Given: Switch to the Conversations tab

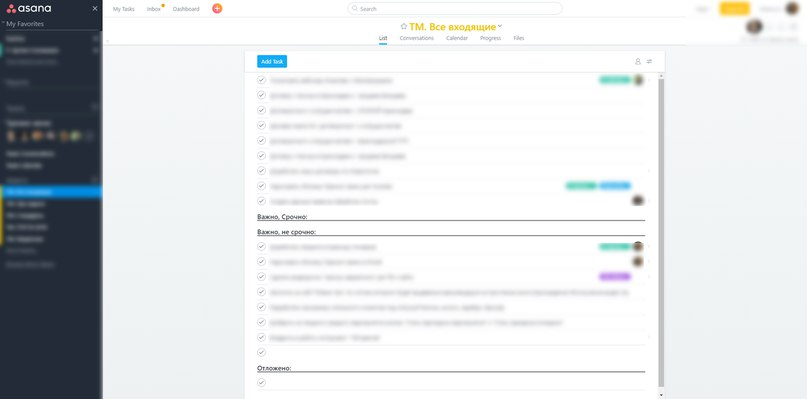Looking at the screenshot, I should pos(416,38).
